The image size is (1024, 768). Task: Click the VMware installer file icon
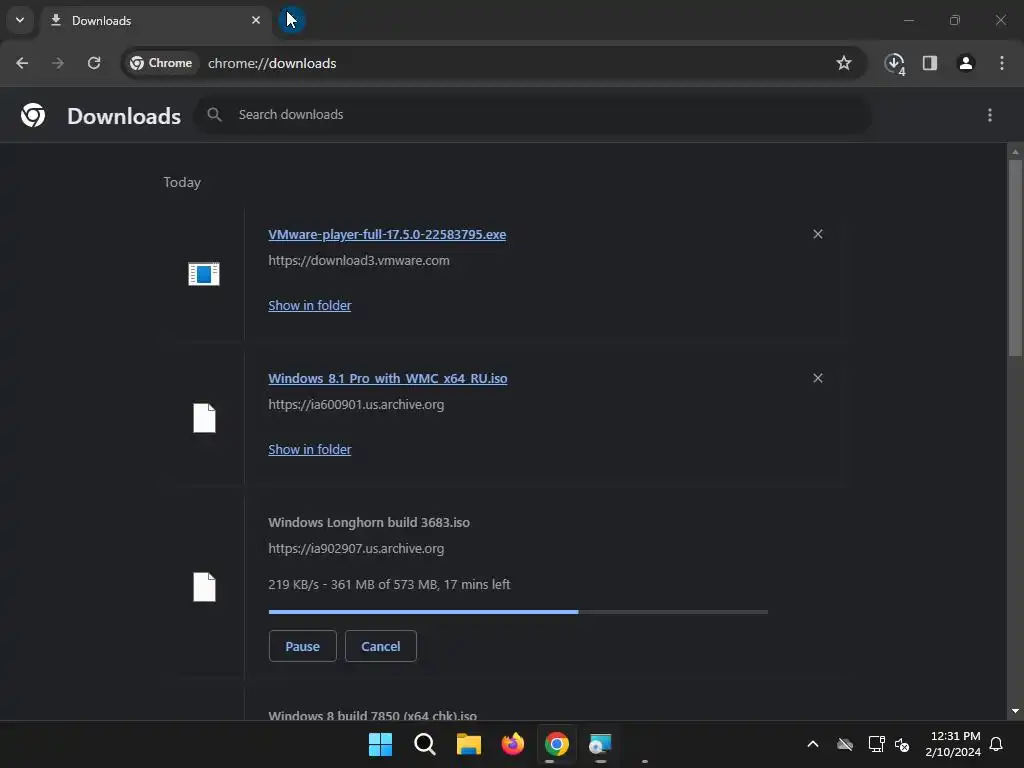point(204,274)
